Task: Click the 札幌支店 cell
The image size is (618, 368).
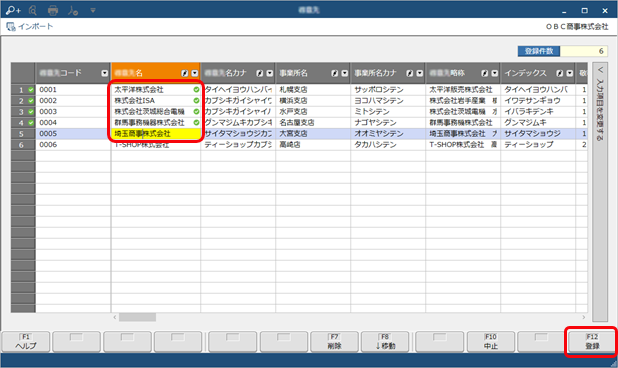Action: point(313,90)
